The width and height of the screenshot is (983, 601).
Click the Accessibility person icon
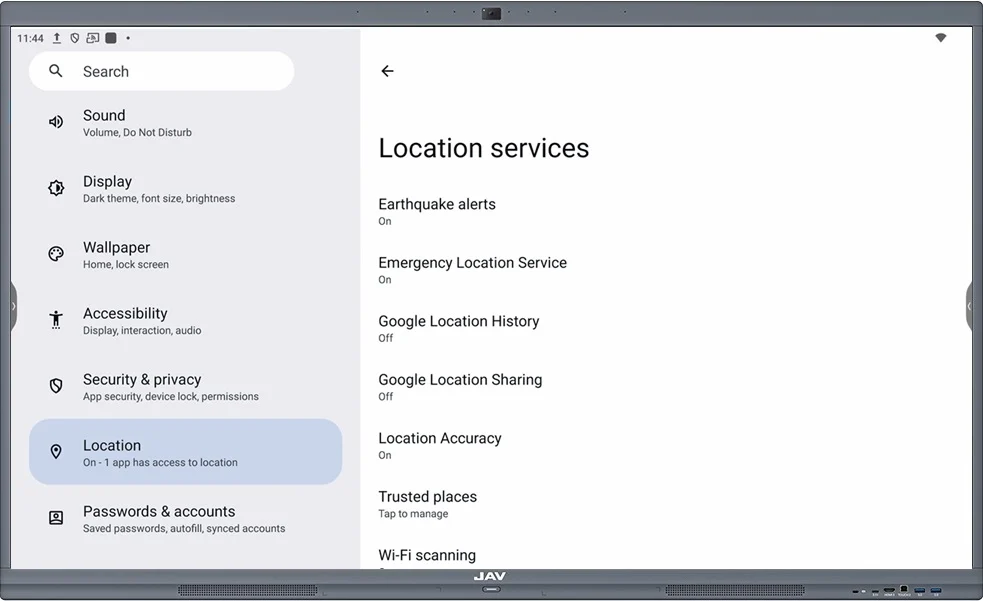(x=55, y=319)
